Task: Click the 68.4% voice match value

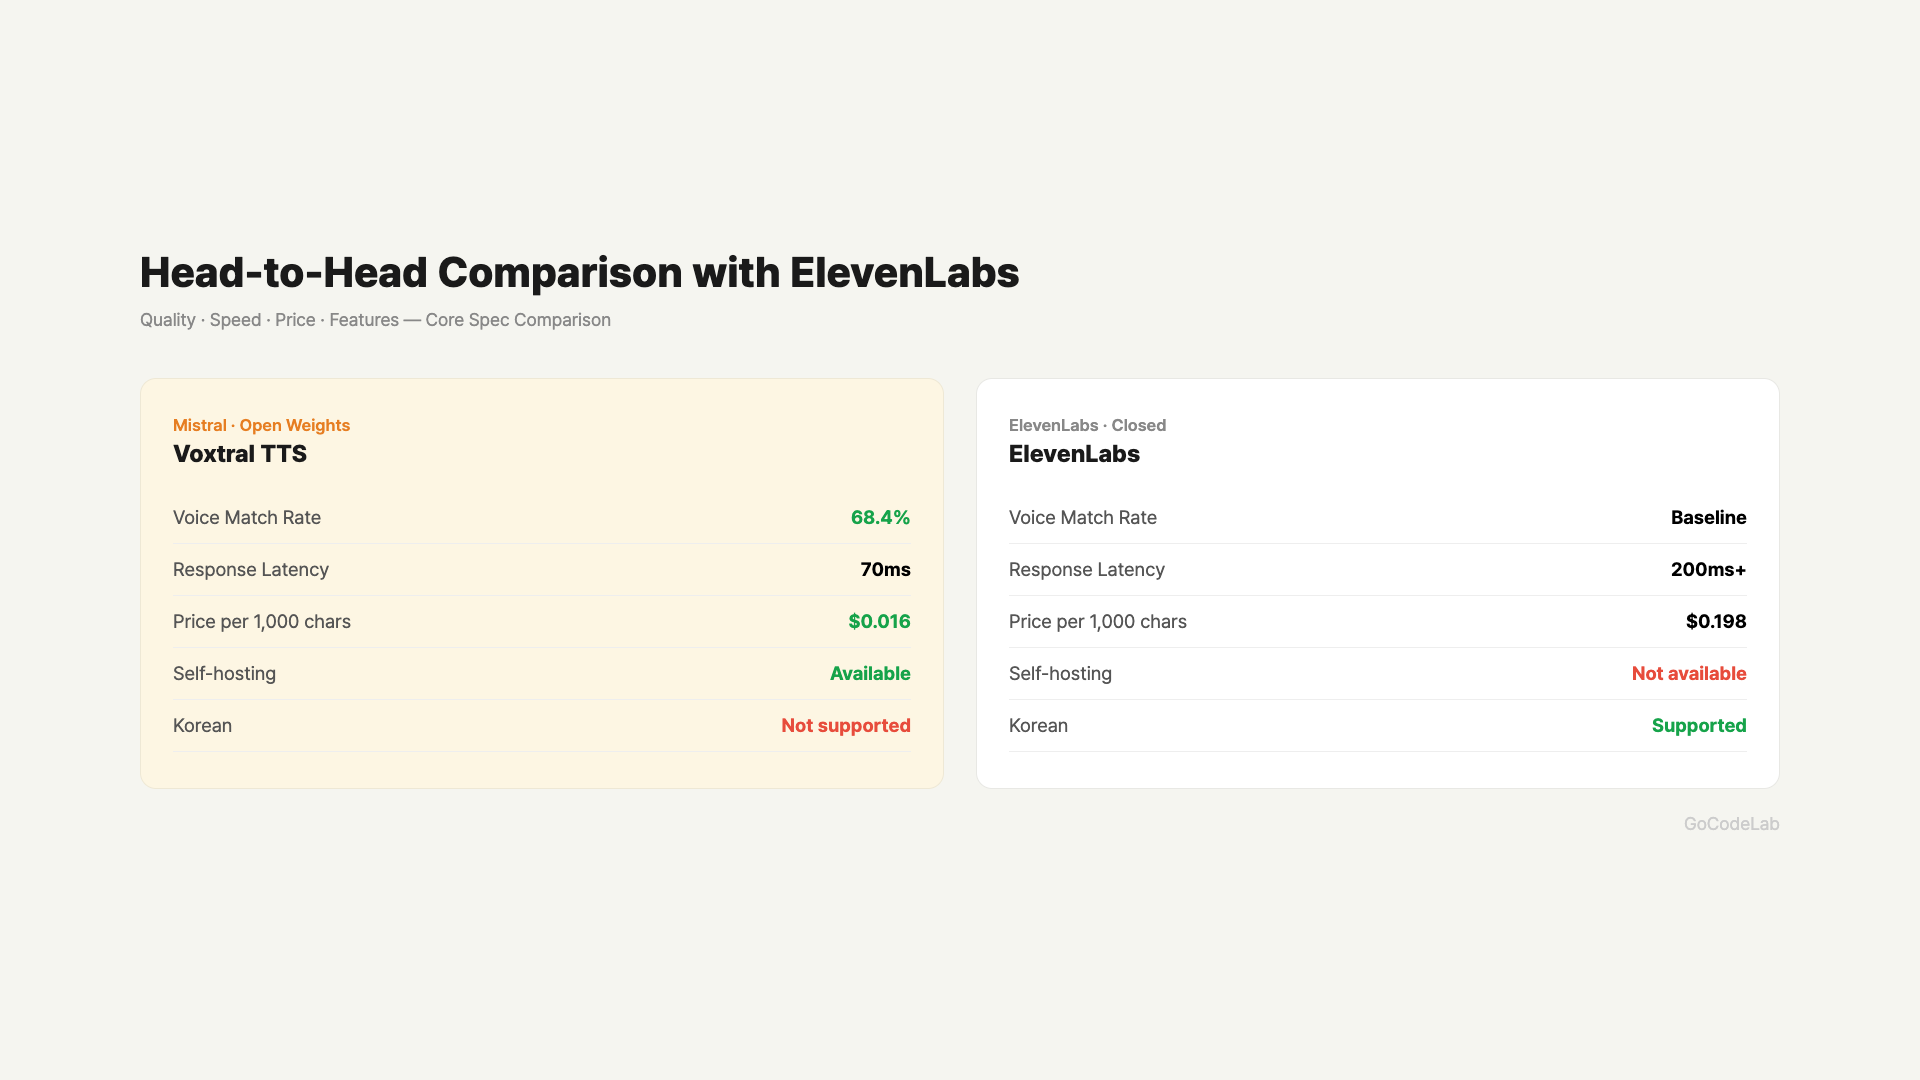Action: 880,518
